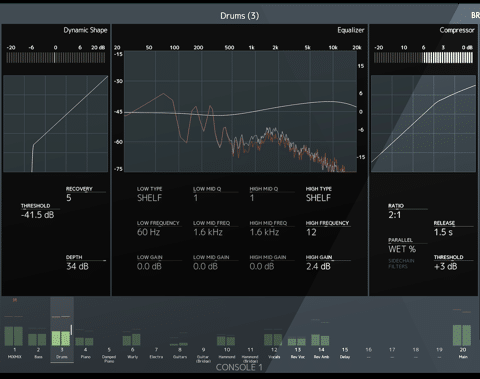Select the Rev Voc channel 13

point(298,330)
